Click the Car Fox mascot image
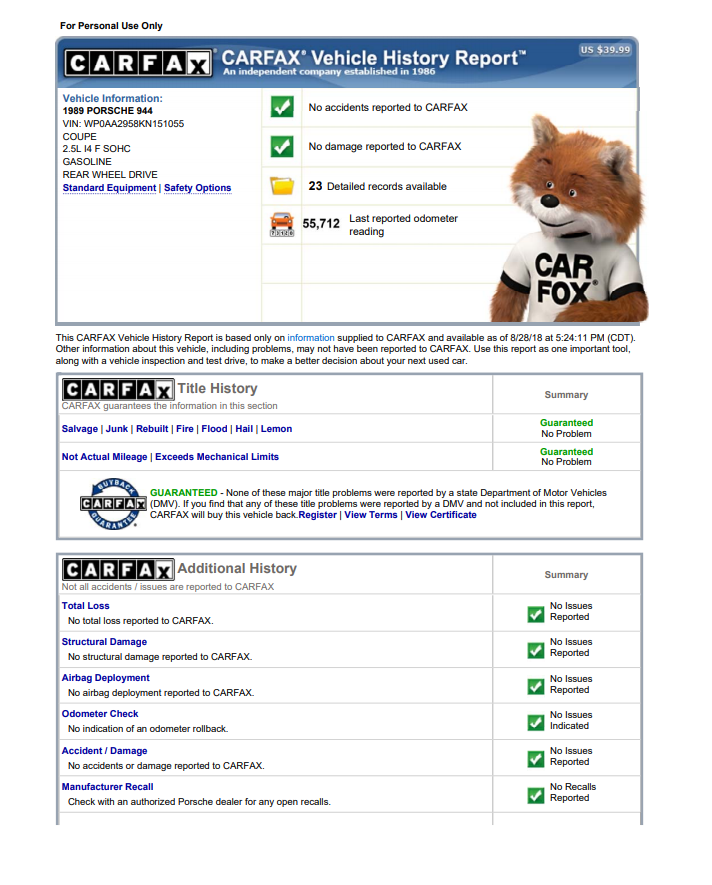The height and width of the screenshot is (885, 712). [570, 220]
